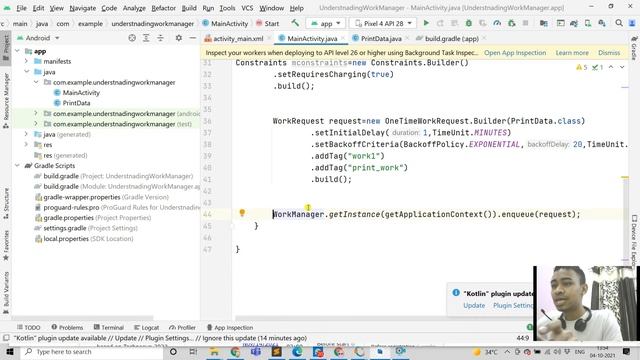This screenshot has height=360, width=640.
Task: Expand the res folder
Action: point(27,144)
